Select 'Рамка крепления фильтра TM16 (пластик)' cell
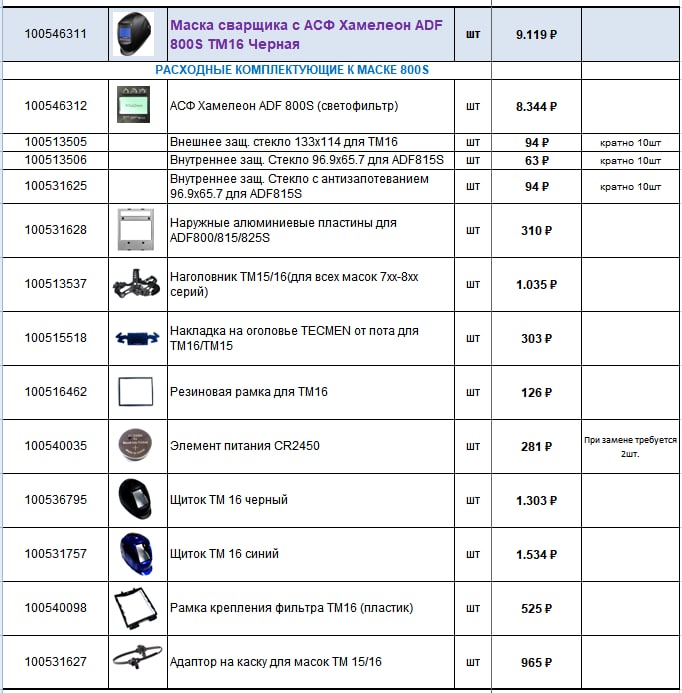This screenshot has height=693, width=682. (311, 608)
